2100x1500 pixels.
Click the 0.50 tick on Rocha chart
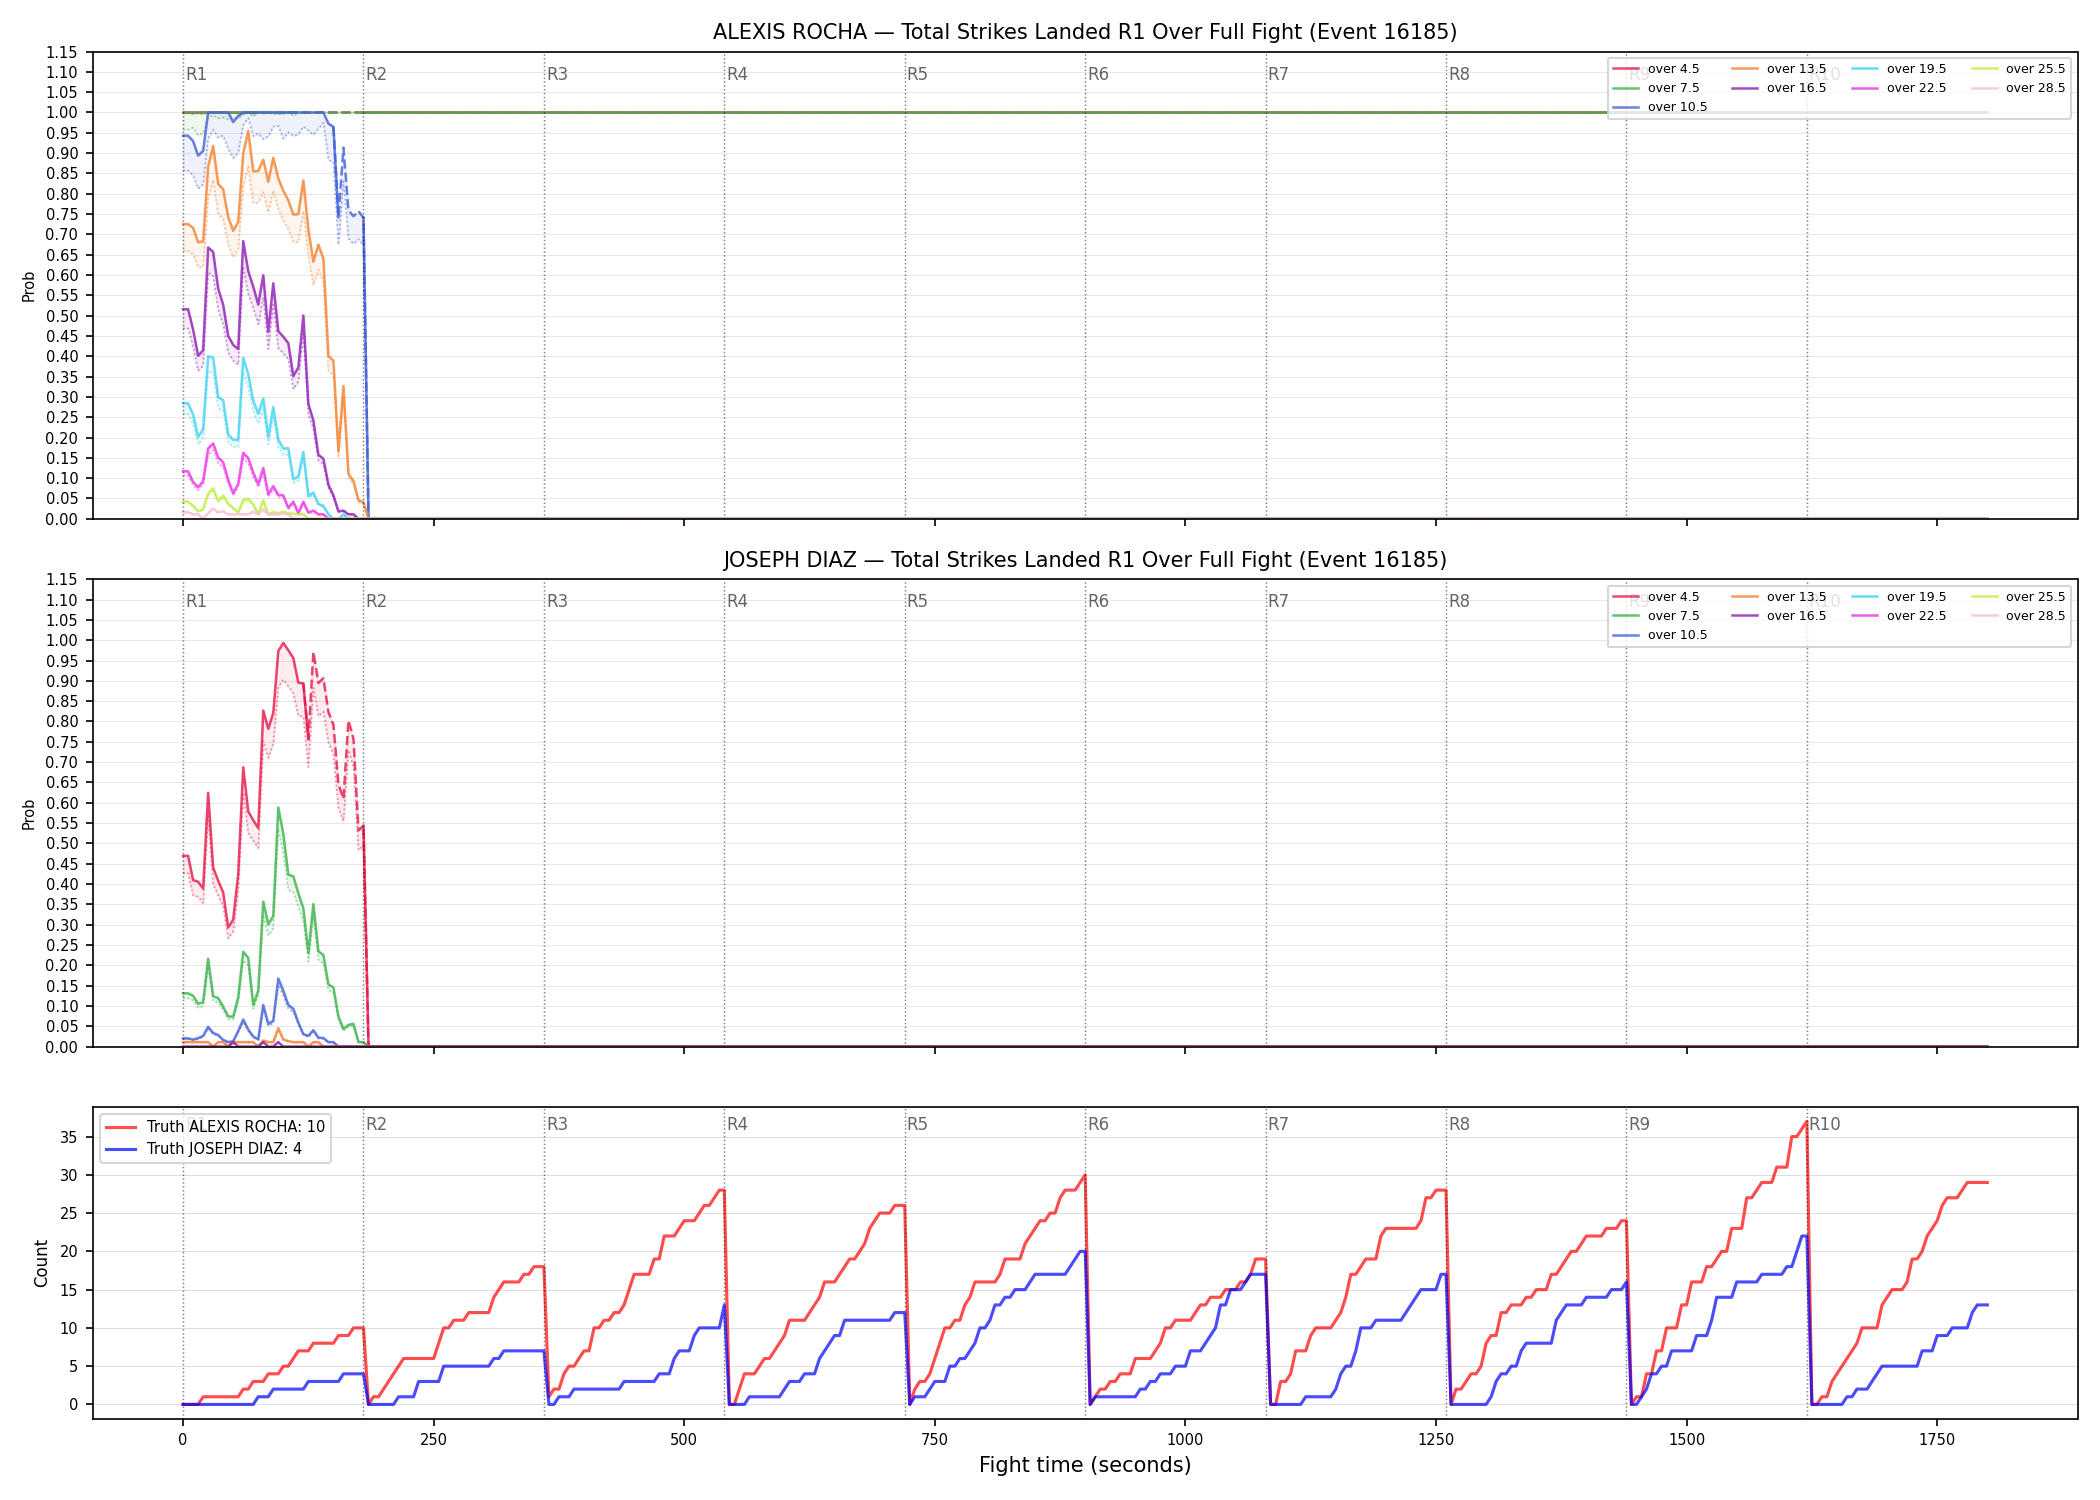[x=62, y=316]
